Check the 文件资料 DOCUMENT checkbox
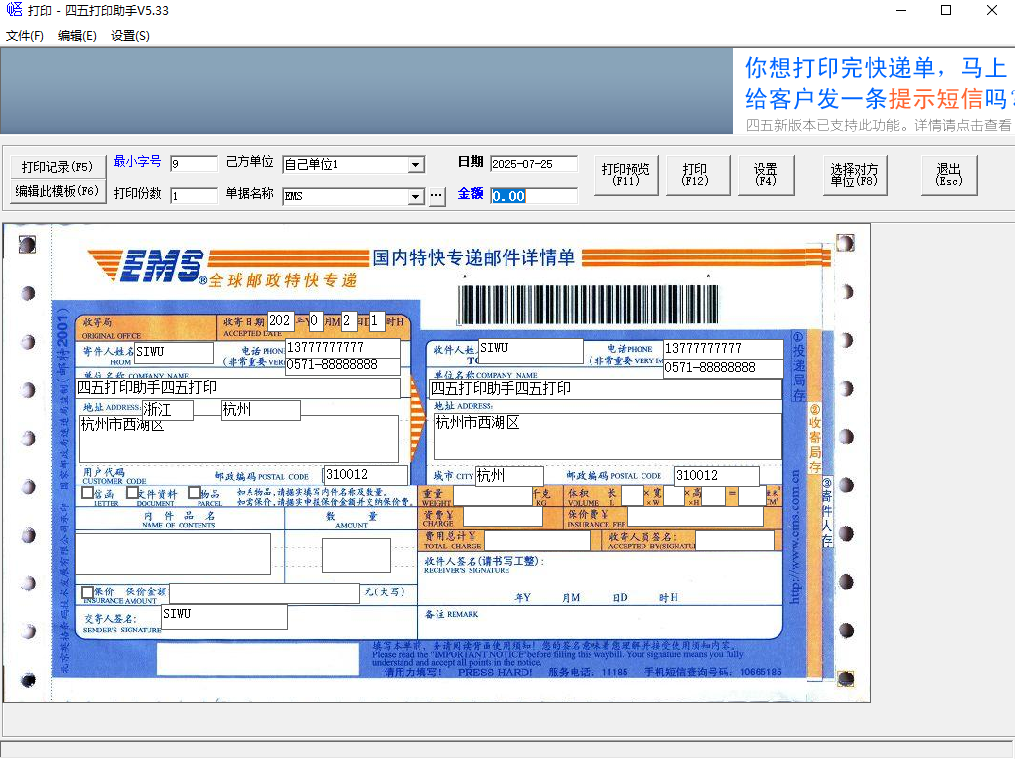Image resolution: width=1015 pixels, height=759 pixels. tap(132, 493)
